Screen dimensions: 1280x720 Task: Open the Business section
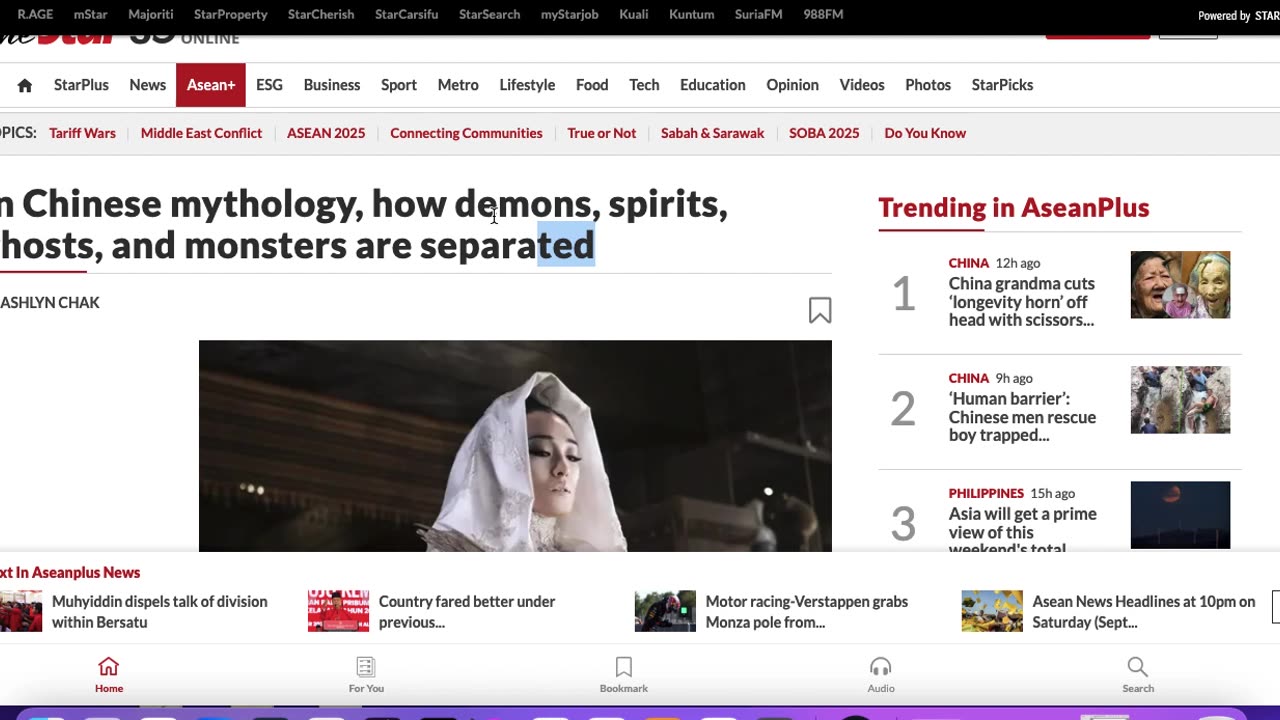(332, 85)
